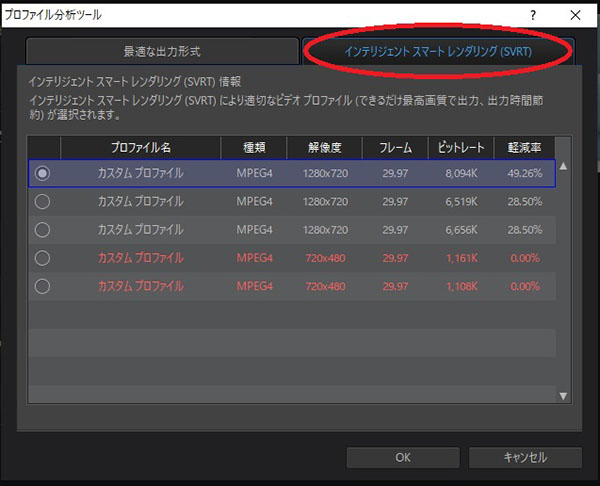Select the 8,094K profile radio button
600x486 pixels.
(x=42, y=173)
